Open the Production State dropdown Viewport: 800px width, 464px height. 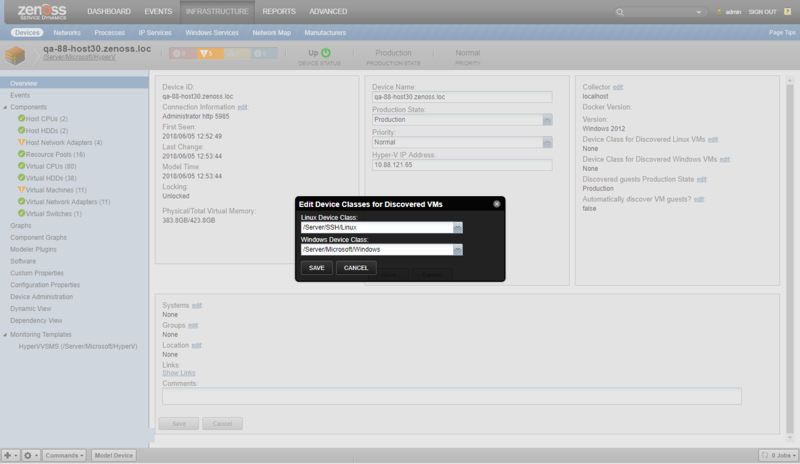(x=547, y=119)
